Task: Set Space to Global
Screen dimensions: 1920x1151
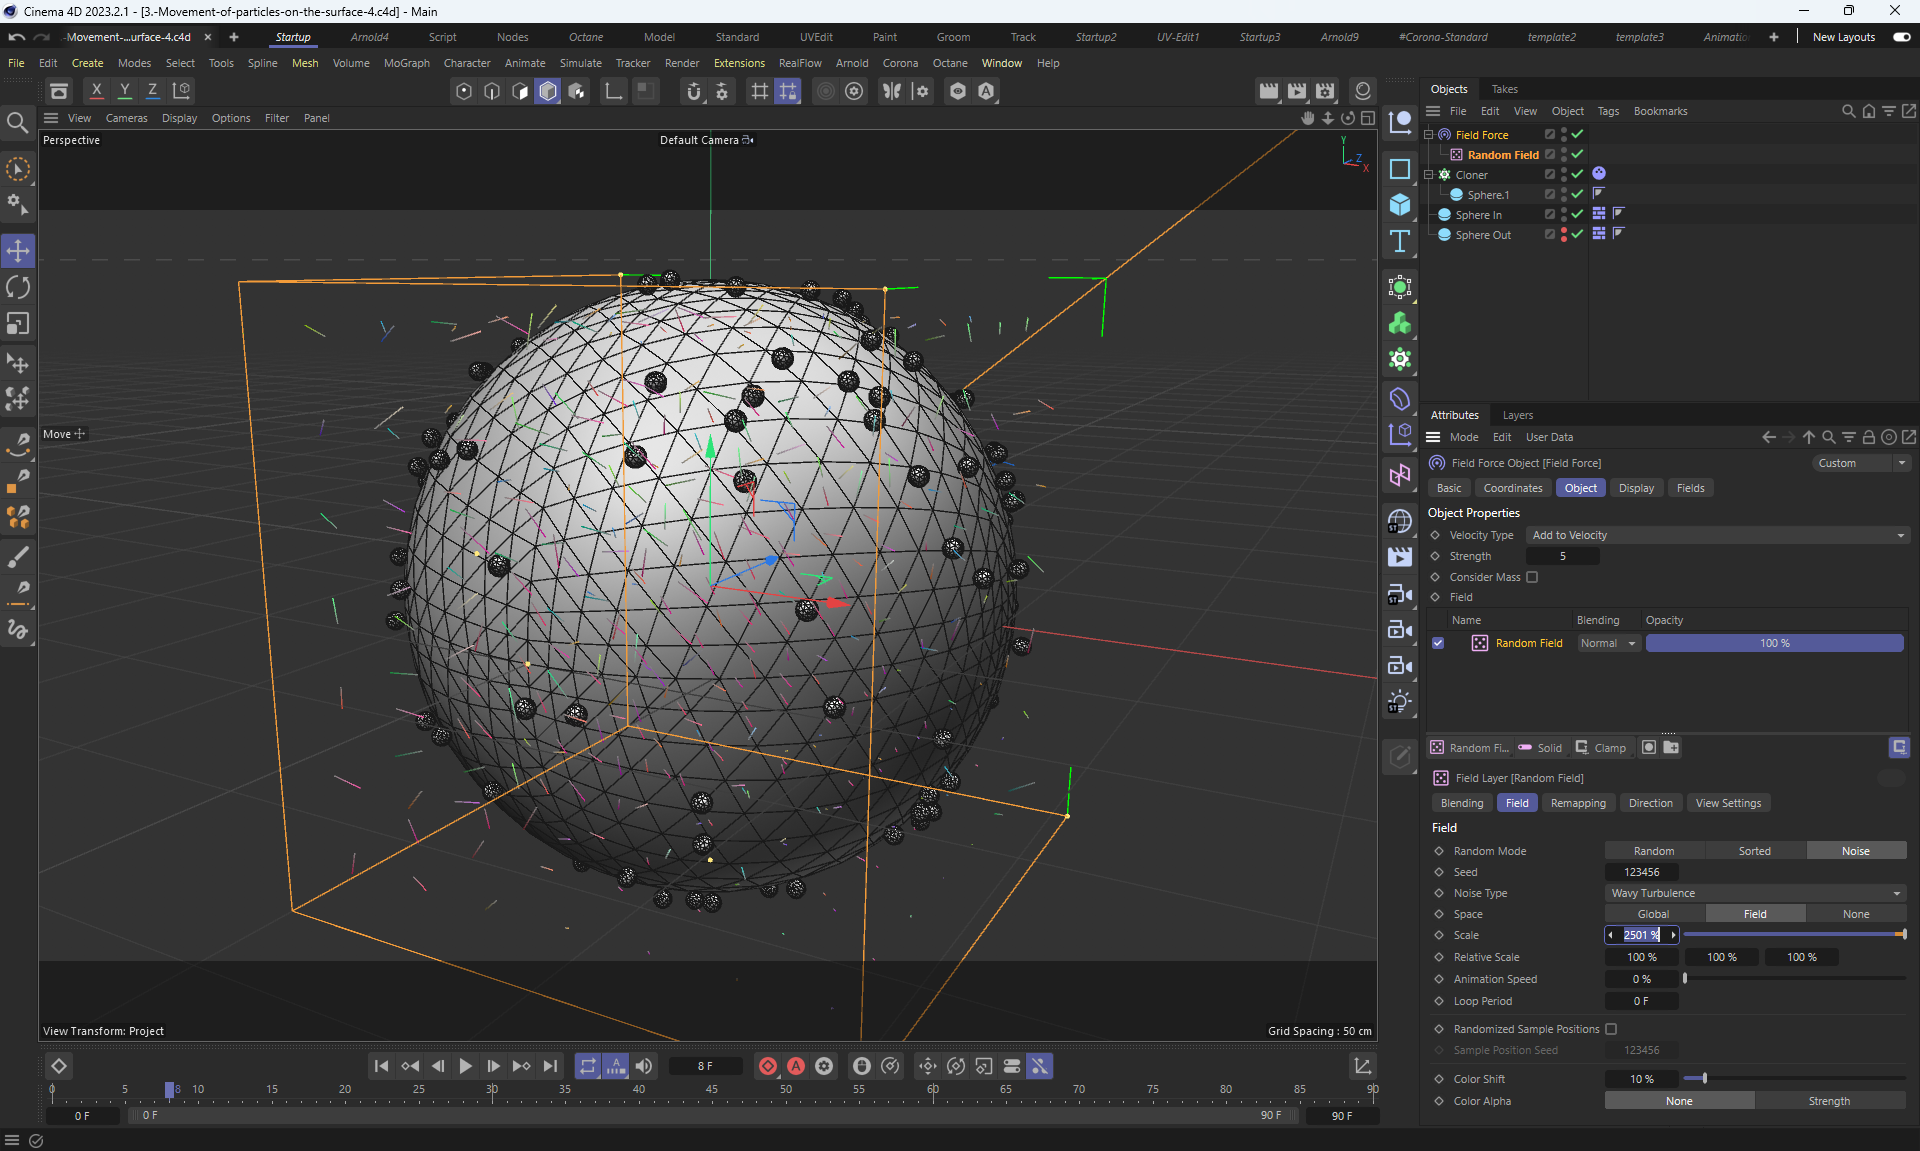Action: [1653, 914]
